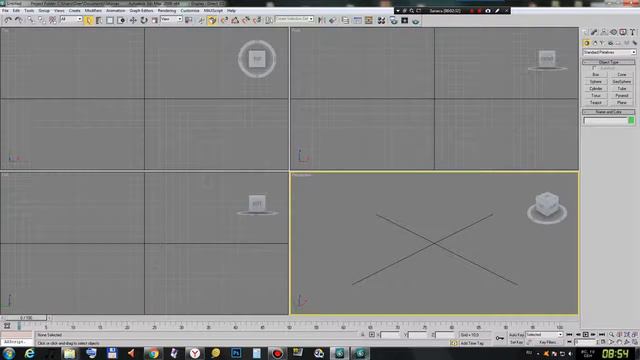Open the 'Selected' key target dropdown
640x360 pixels.
(544, 335)
